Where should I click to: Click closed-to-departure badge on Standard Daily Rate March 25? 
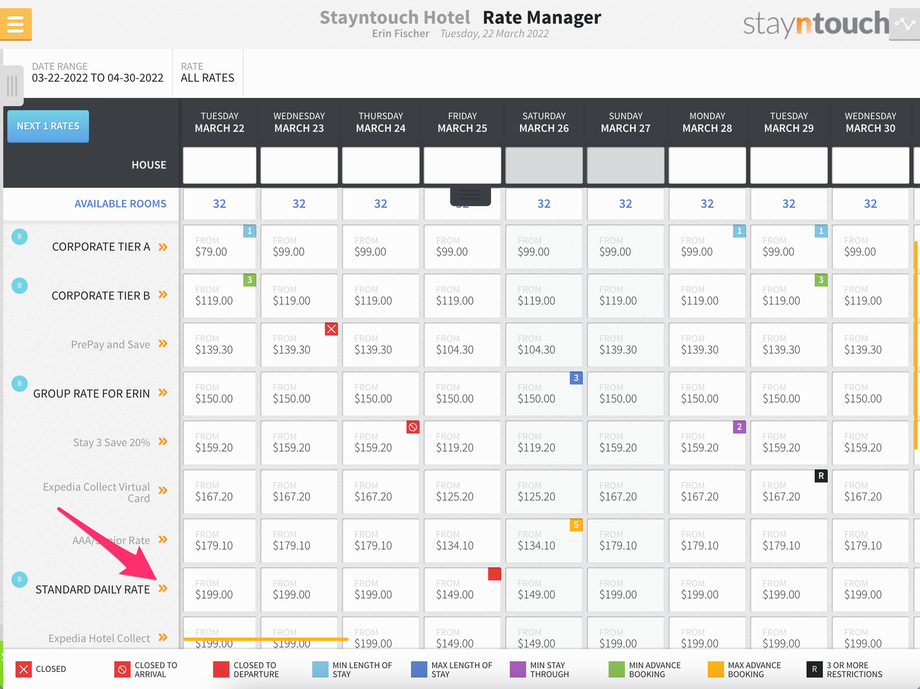tap(494, 574)
